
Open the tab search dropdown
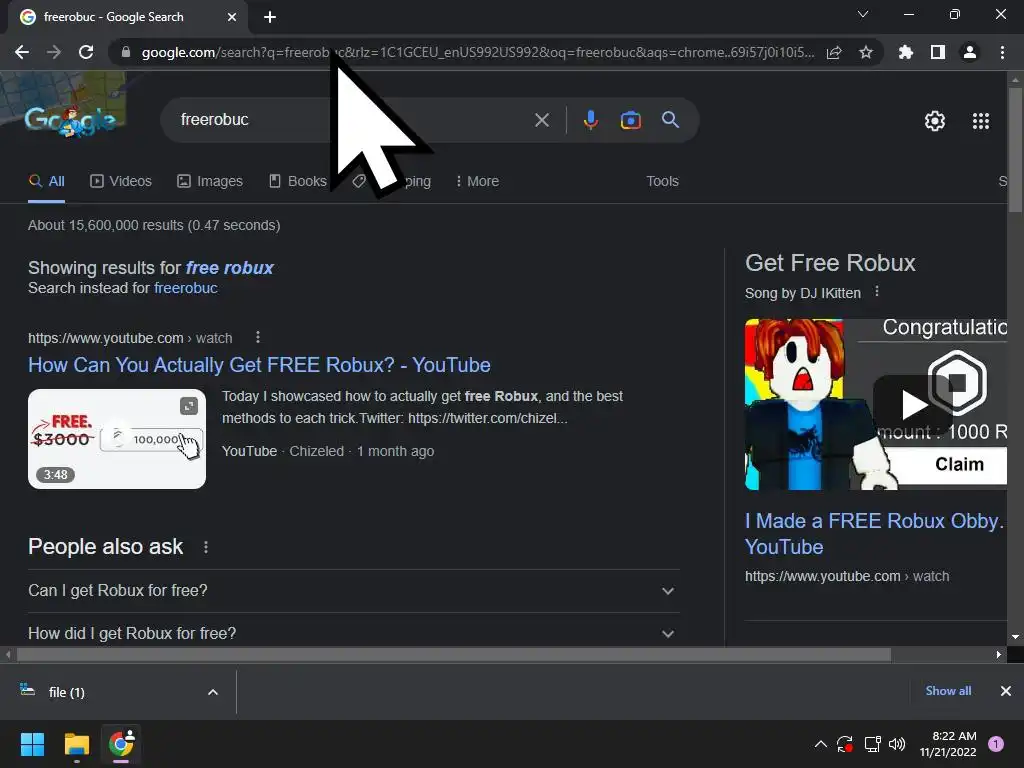[x=863, y=14]
